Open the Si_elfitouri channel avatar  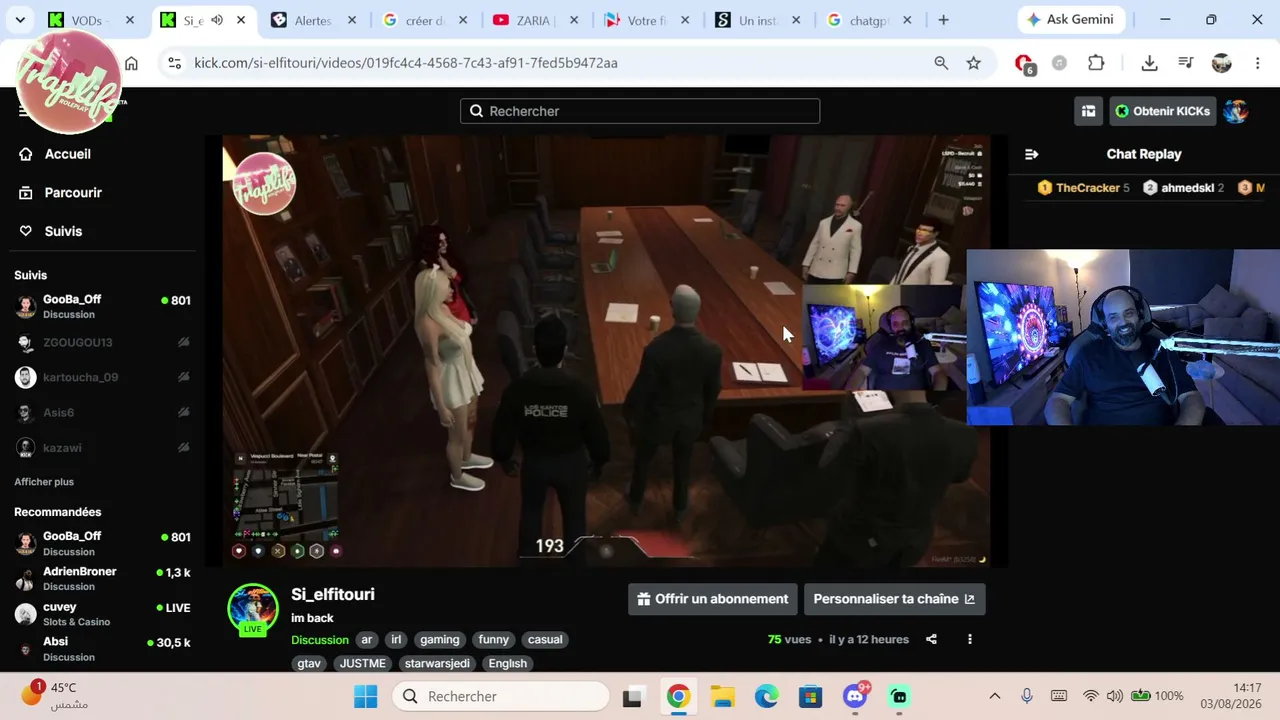[253, 609]
